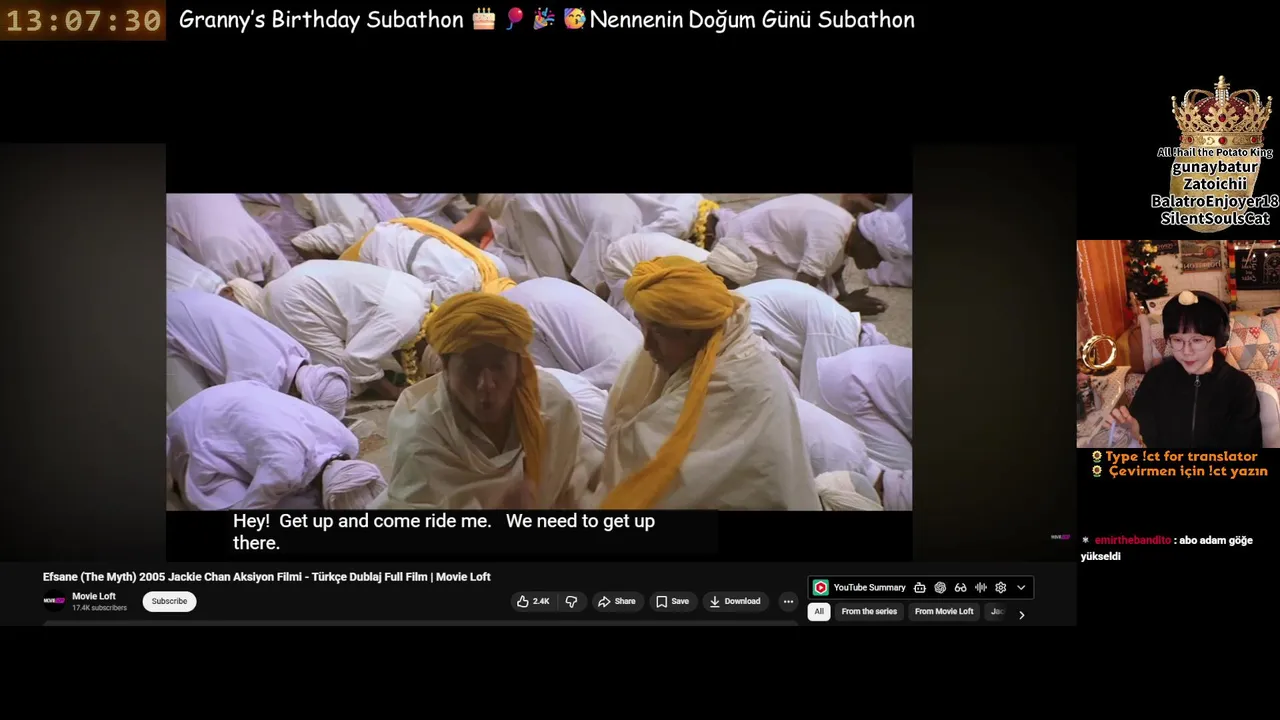Viewport: 1280px width, 720px height.
Task: Show more filter chips with right arrow
Action: (1021, 614)
